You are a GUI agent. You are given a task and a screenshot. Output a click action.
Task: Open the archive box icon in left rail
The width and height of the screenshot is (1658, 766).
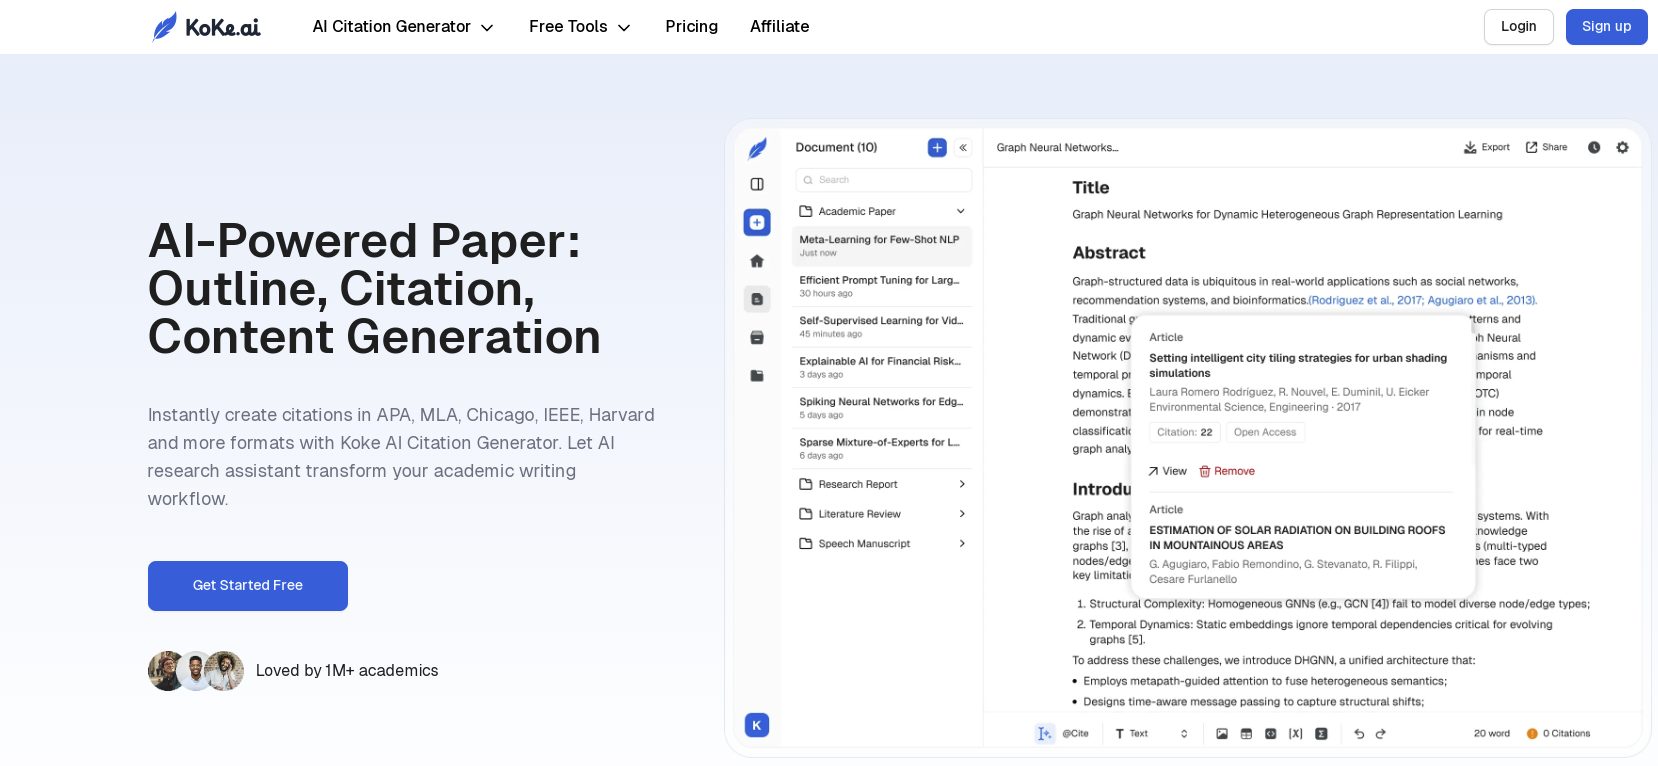(x=757, y=338)
